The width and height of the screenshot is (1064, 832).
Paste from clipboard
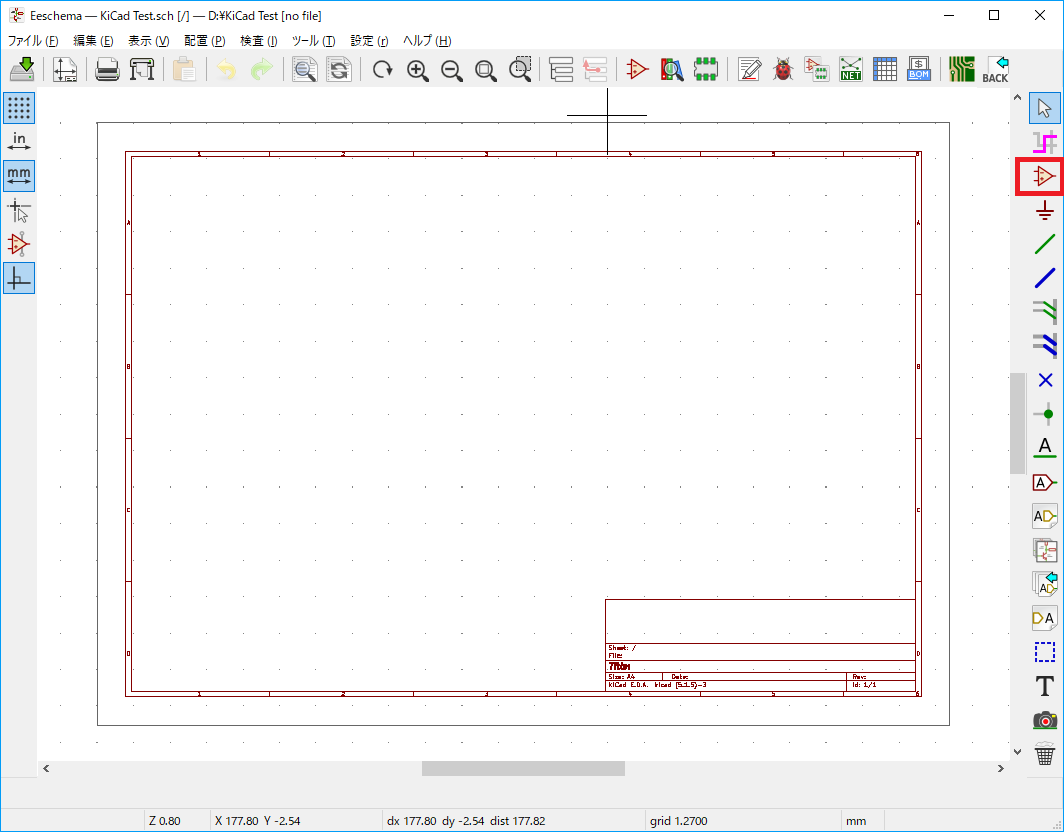coord(184,69)
